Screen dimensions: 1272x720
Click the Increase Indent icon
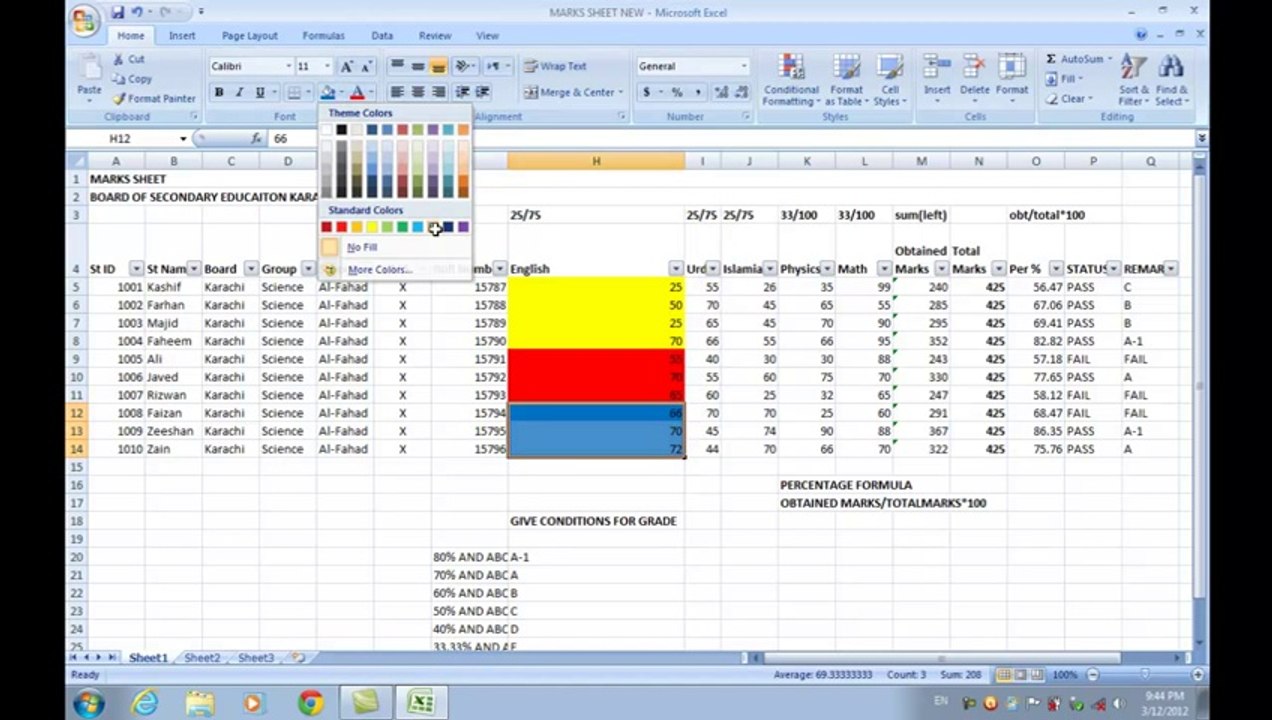482,92
